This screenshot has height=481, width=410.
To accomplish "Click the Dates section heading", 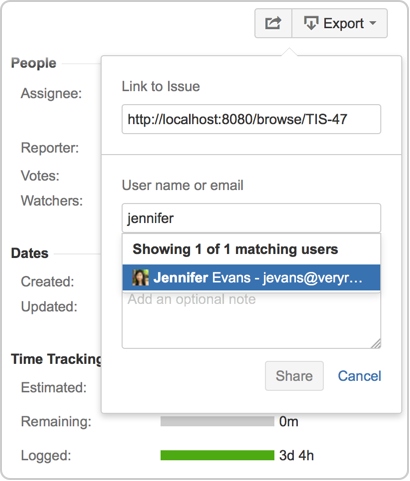I will [30, 253].
